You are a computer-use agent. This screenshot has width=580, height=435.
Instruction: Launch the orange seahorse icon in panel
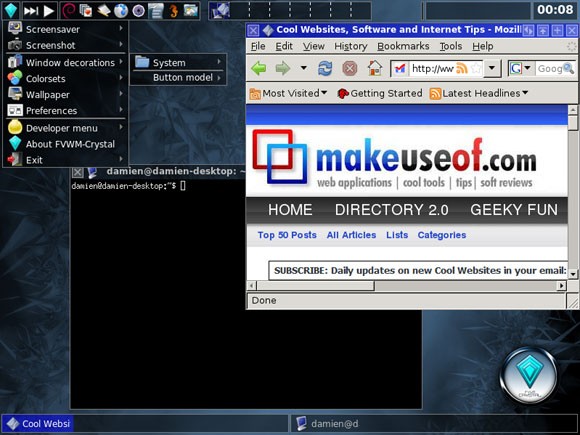174,11
